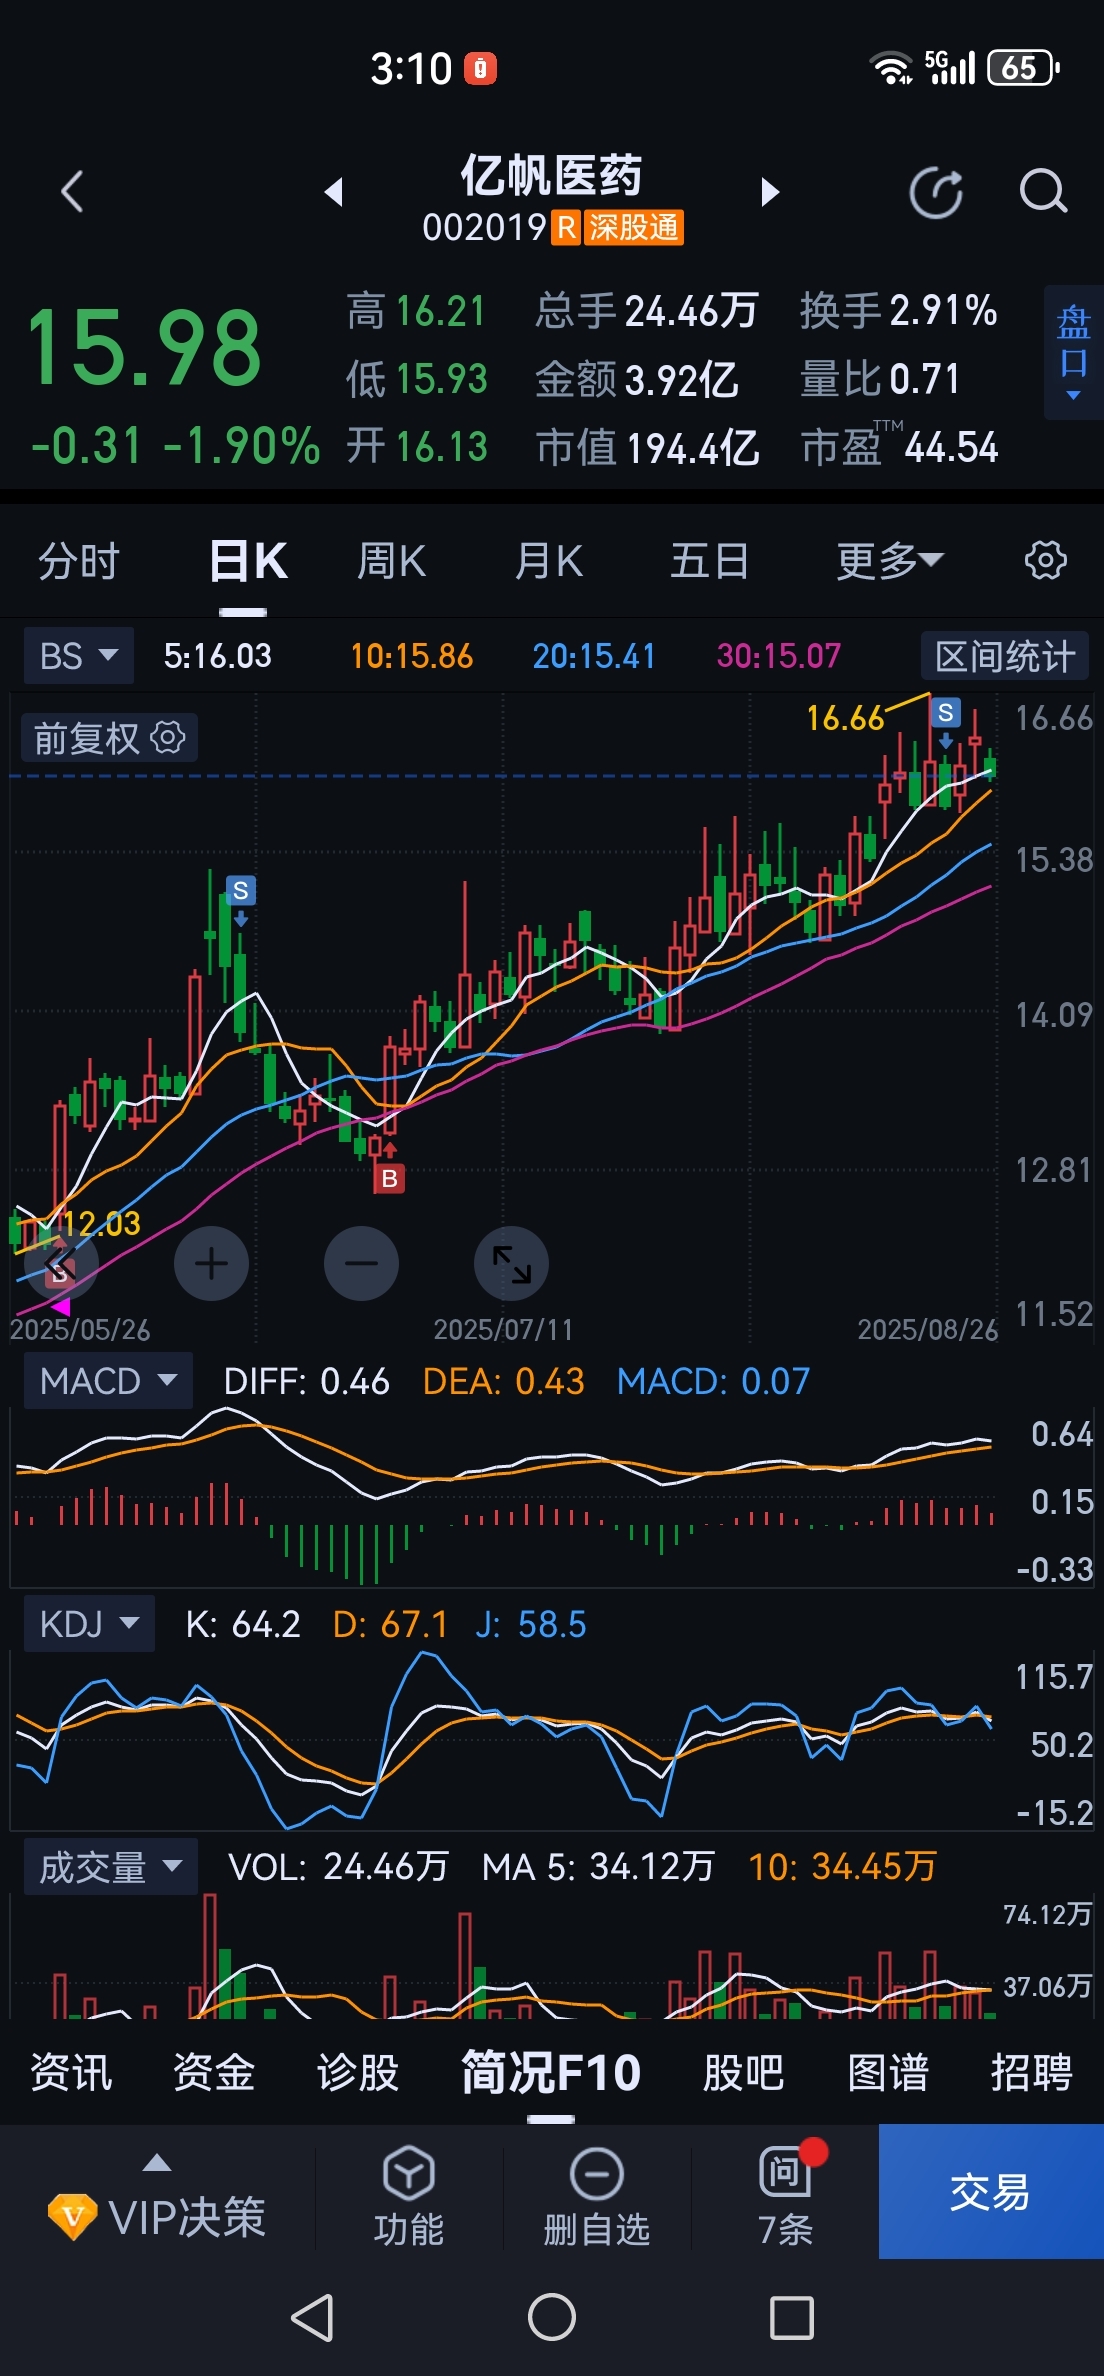Tap the VOL: 24.46万 reading
Image resolution: width=1104 pixels, height=2376 pixels.
(338, 1866)
